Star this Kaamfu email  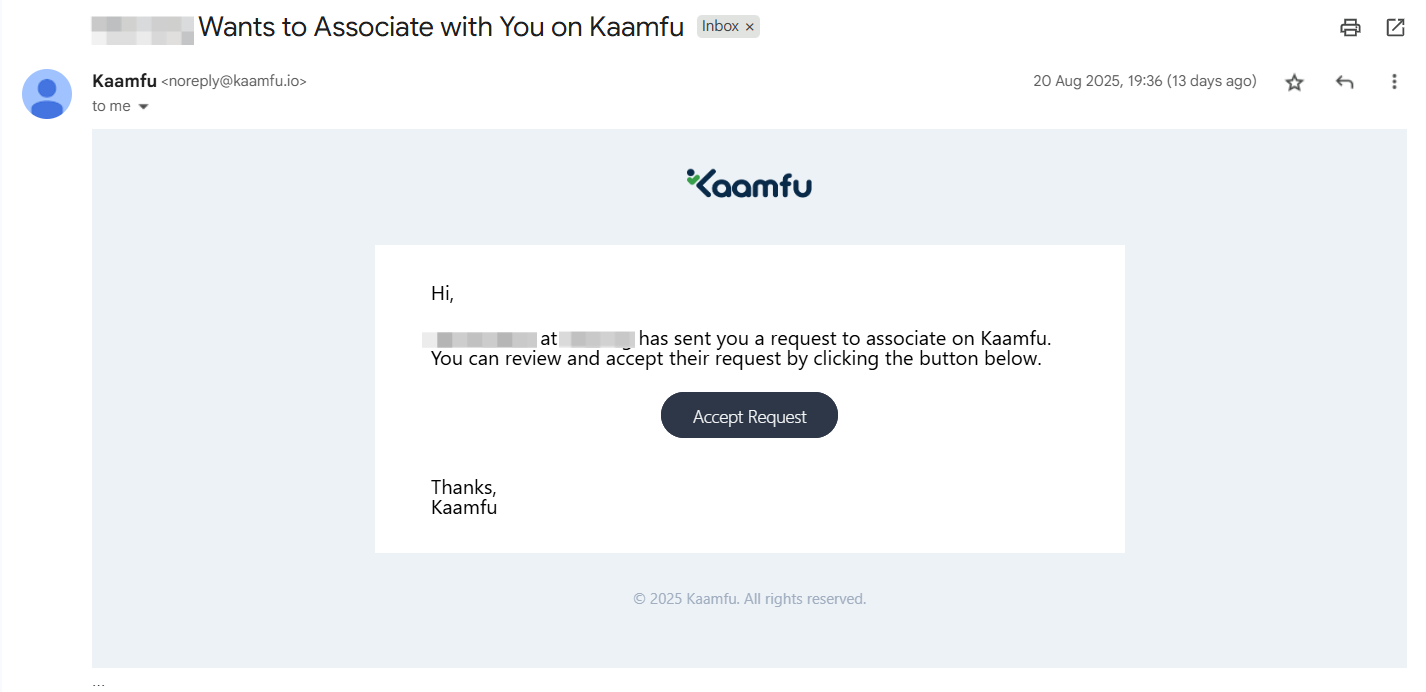[x=1294, y=82]
